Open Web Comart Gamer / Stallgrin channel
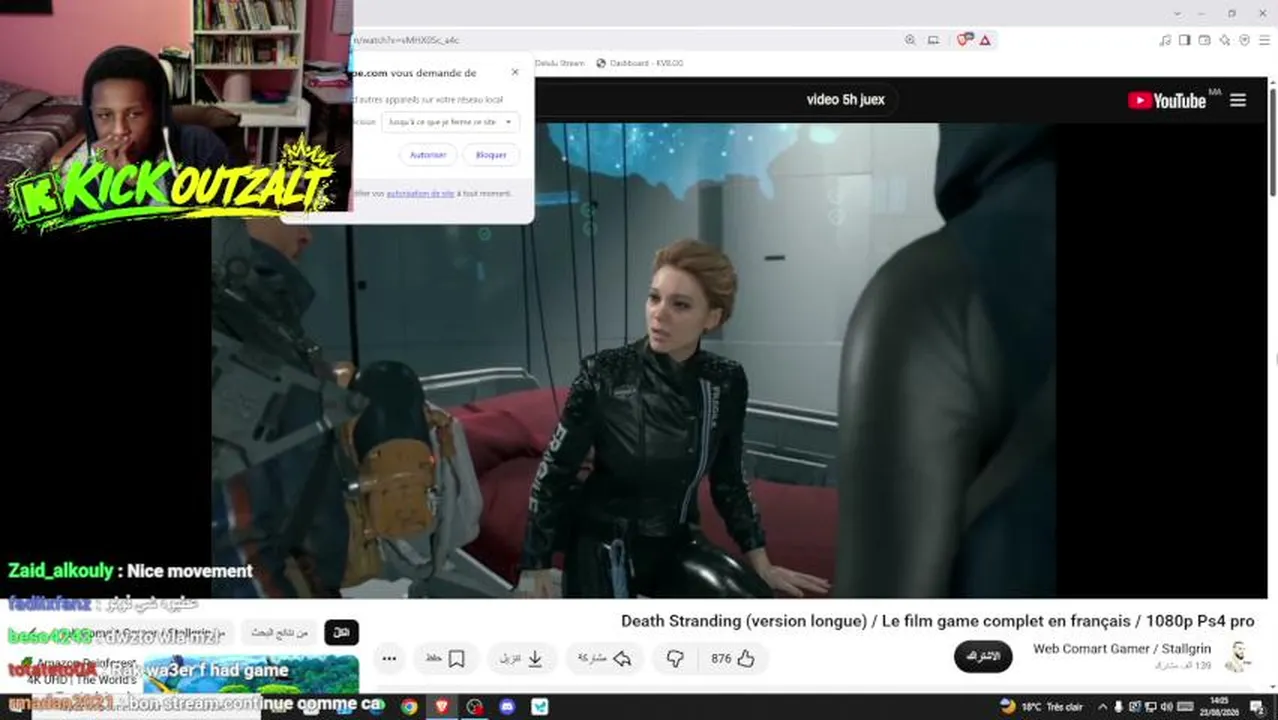1278x720 pixels. (x=1122, y=649)
